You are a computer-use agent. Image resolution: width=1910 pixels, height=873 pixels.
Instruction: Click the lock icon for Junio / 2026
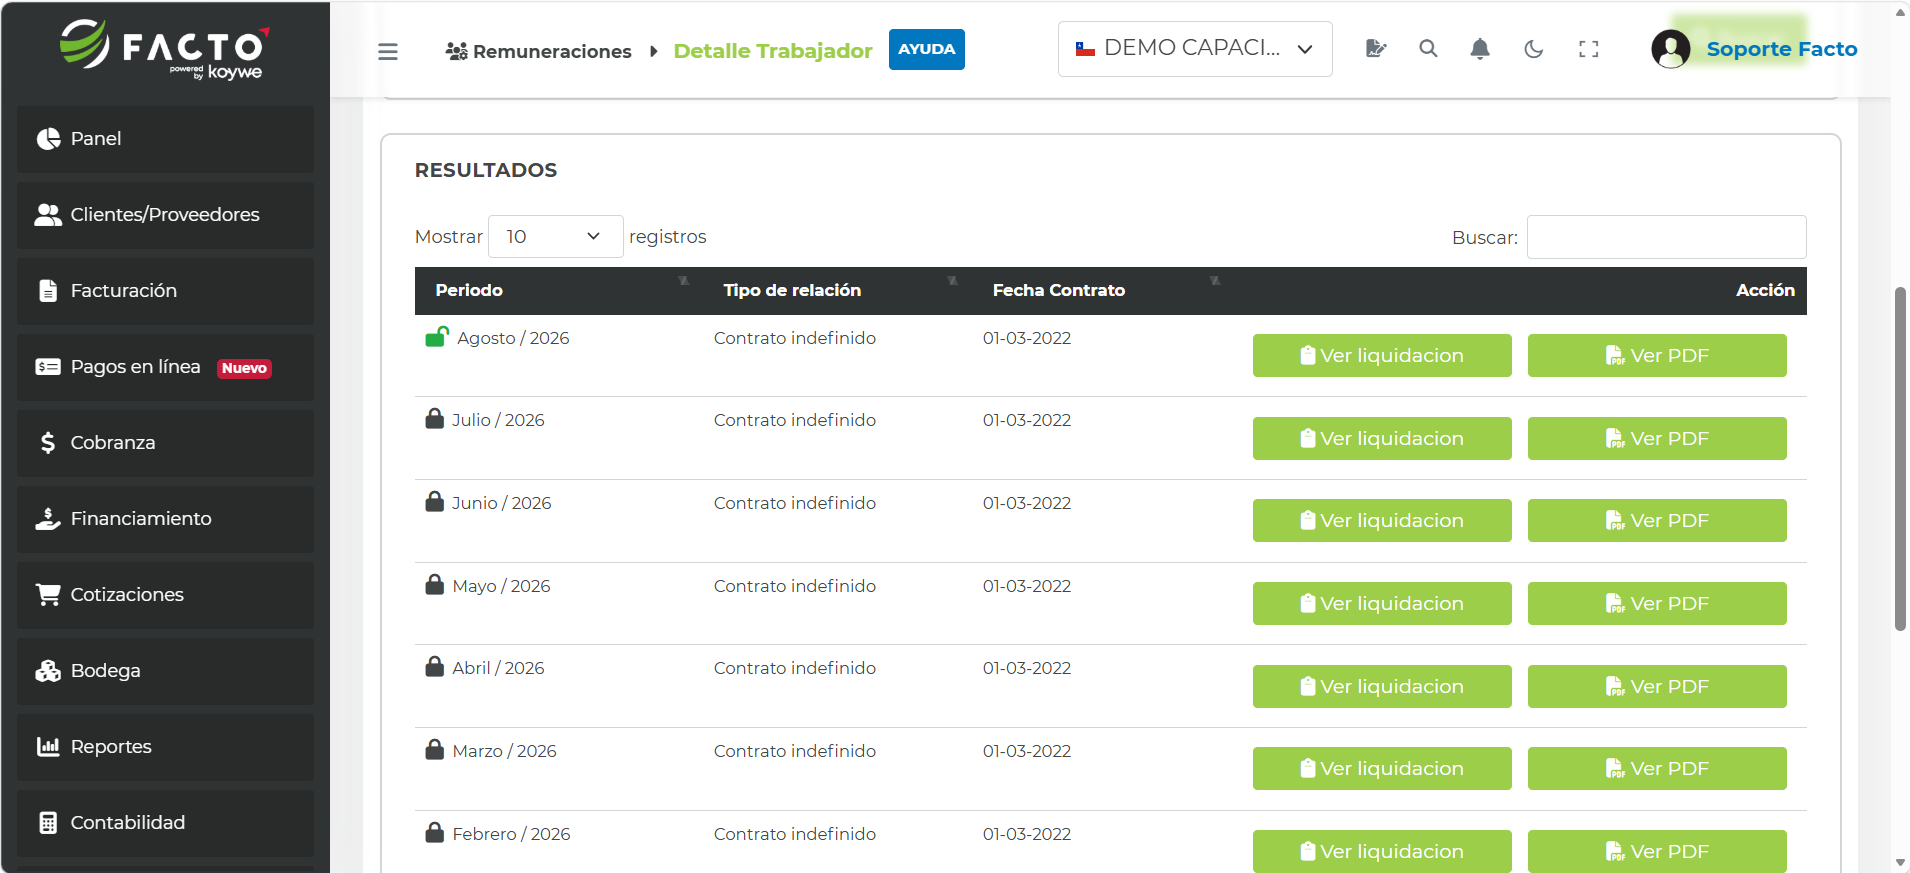click(x=434, y=502)
